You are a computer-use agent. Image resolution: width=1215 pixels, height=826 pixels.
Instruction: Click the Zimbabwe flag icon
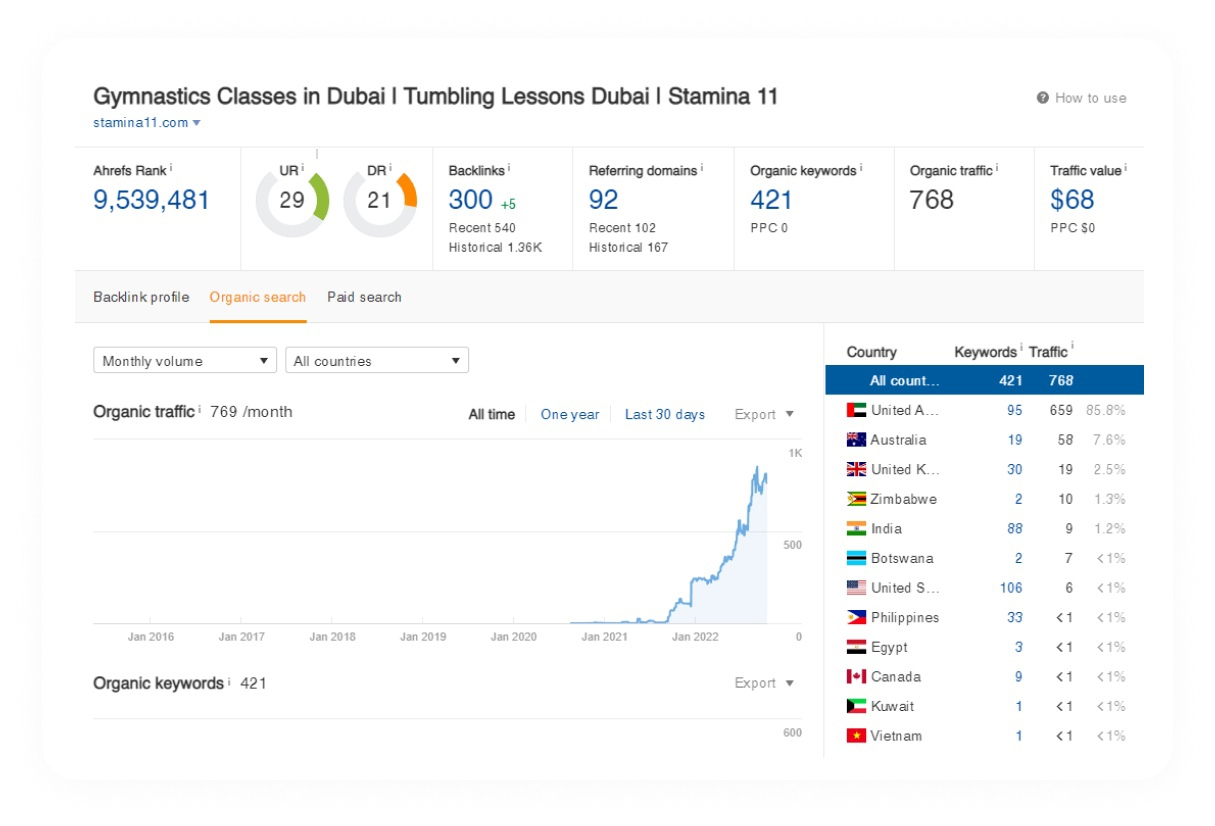(856, 499)
